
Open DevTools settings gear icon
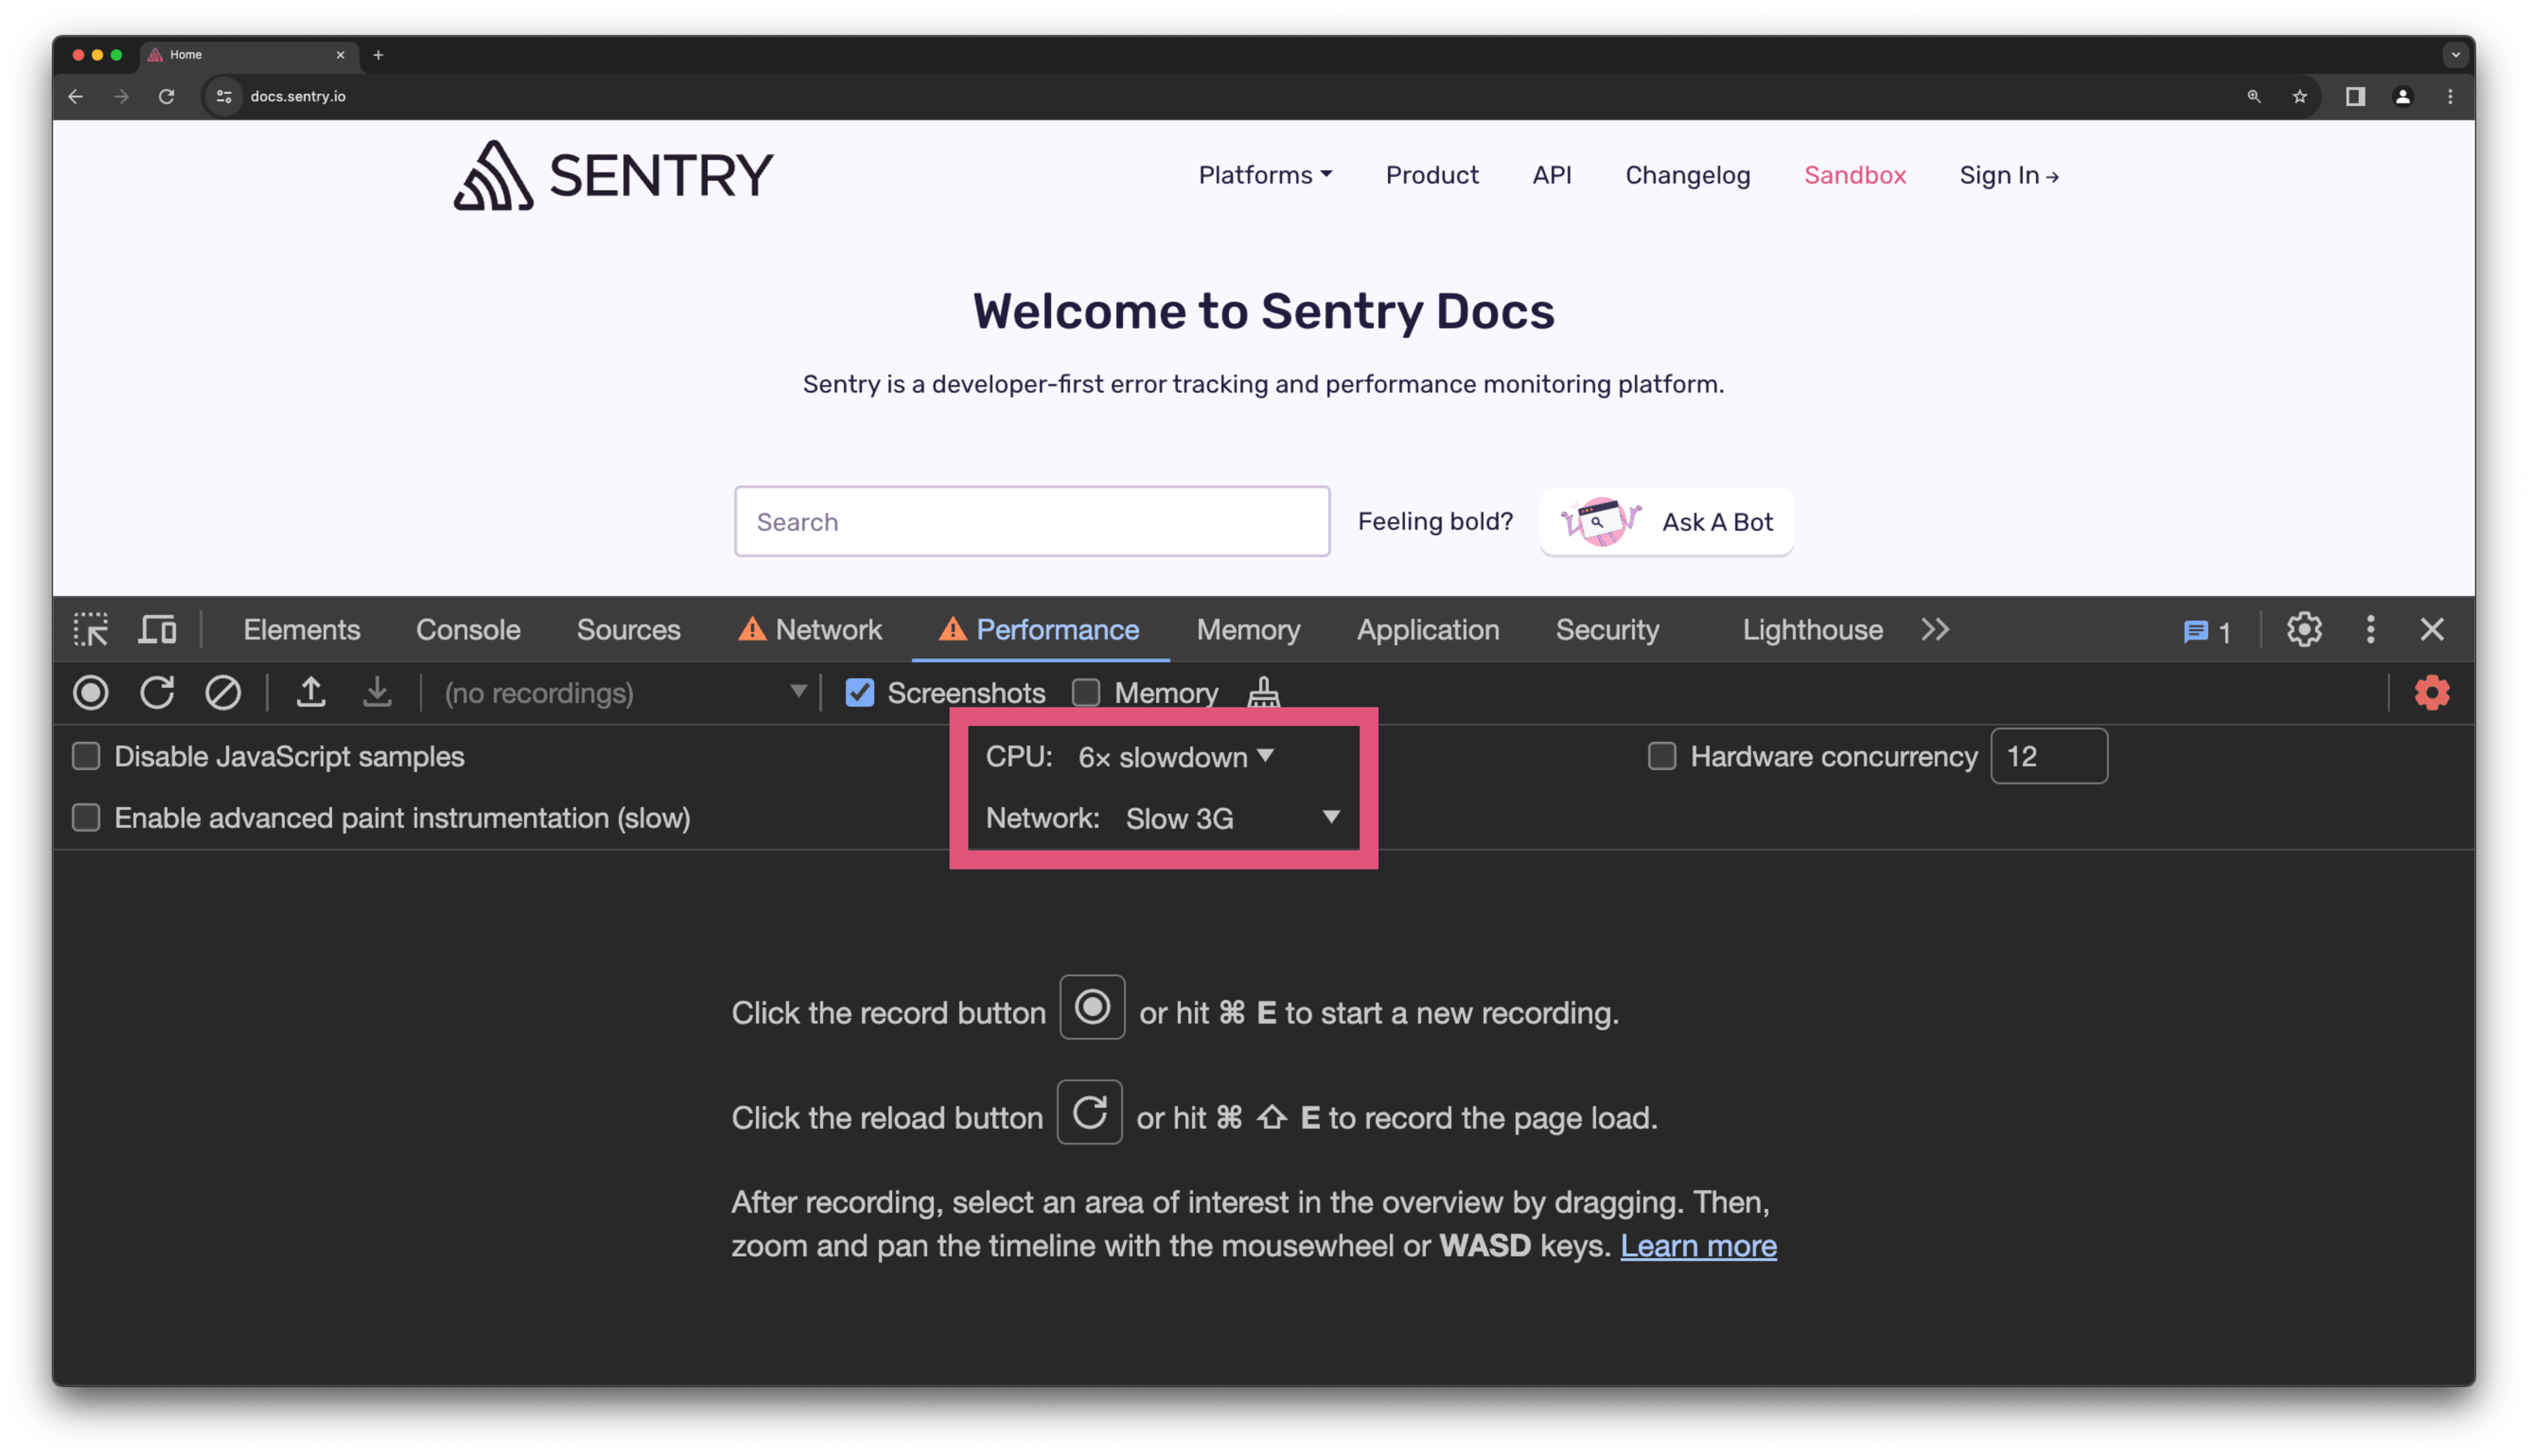click(x=2304, y=630)
